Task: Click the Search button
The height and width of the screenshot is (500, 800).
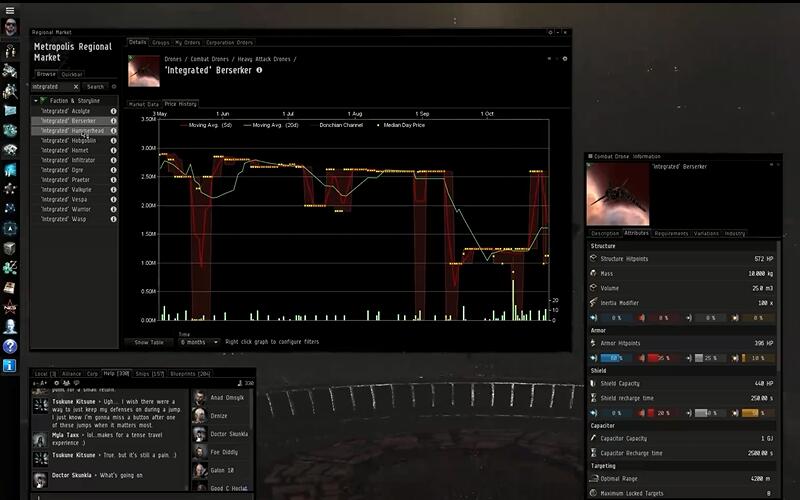Action: tap(95, 87)
